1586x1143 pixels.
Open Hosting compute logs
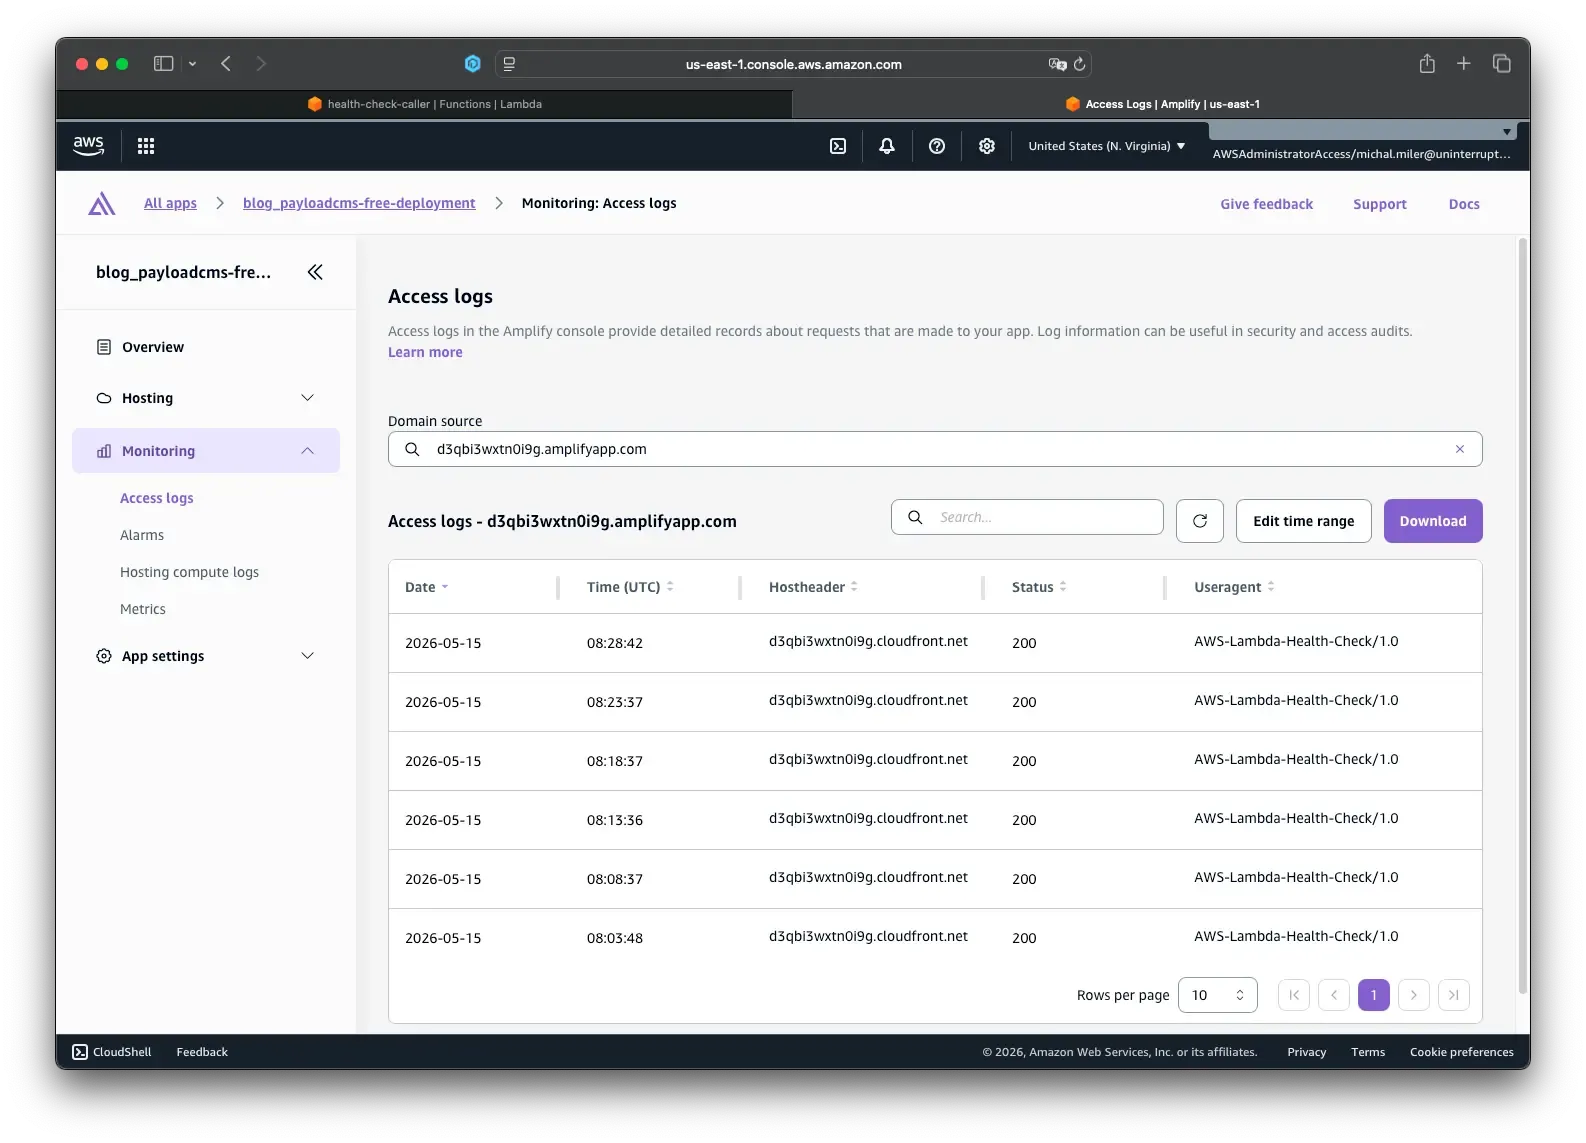click(189, 572)
